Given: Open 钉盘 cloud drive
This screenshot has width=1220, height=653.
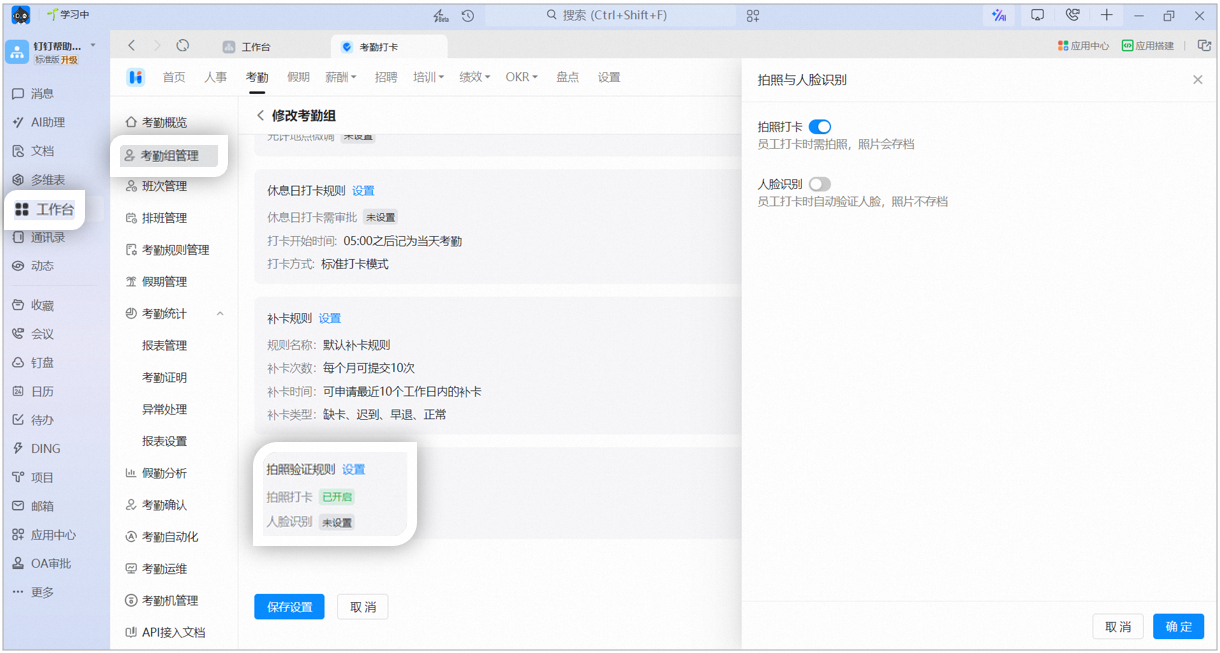Looking at the screenshot, I should click(33, 363).
